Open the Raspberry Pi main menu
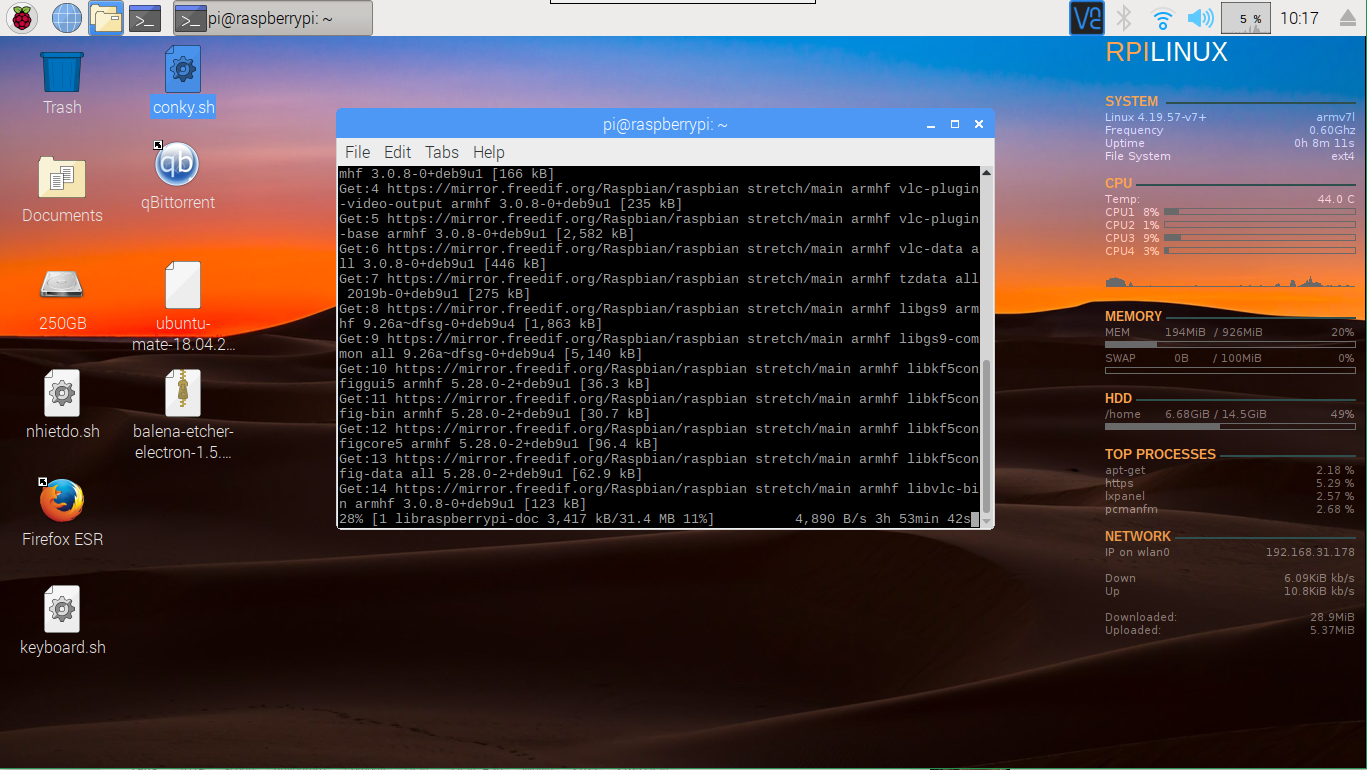The height and width of the screenshot is (770, 1367). tap(23, 17)
